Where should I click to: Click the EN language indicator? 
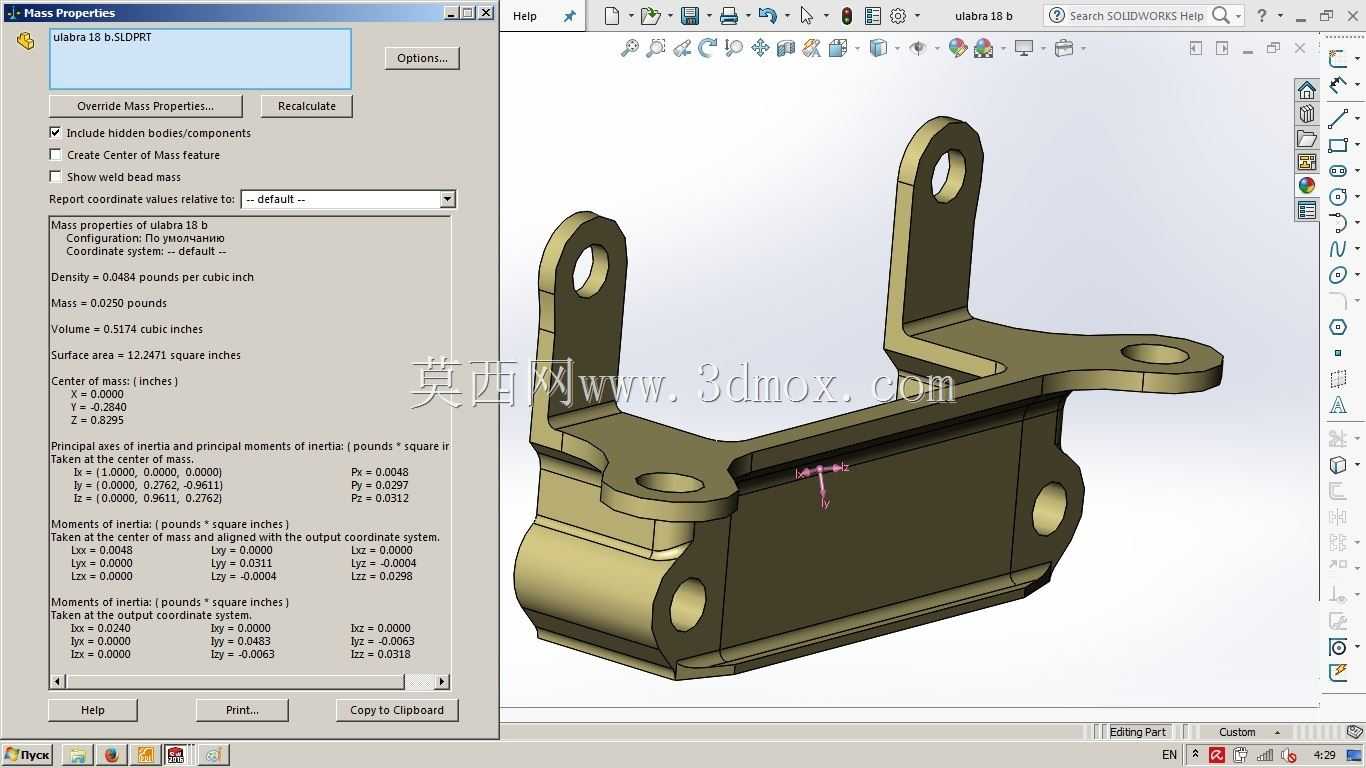point(1169,755)
